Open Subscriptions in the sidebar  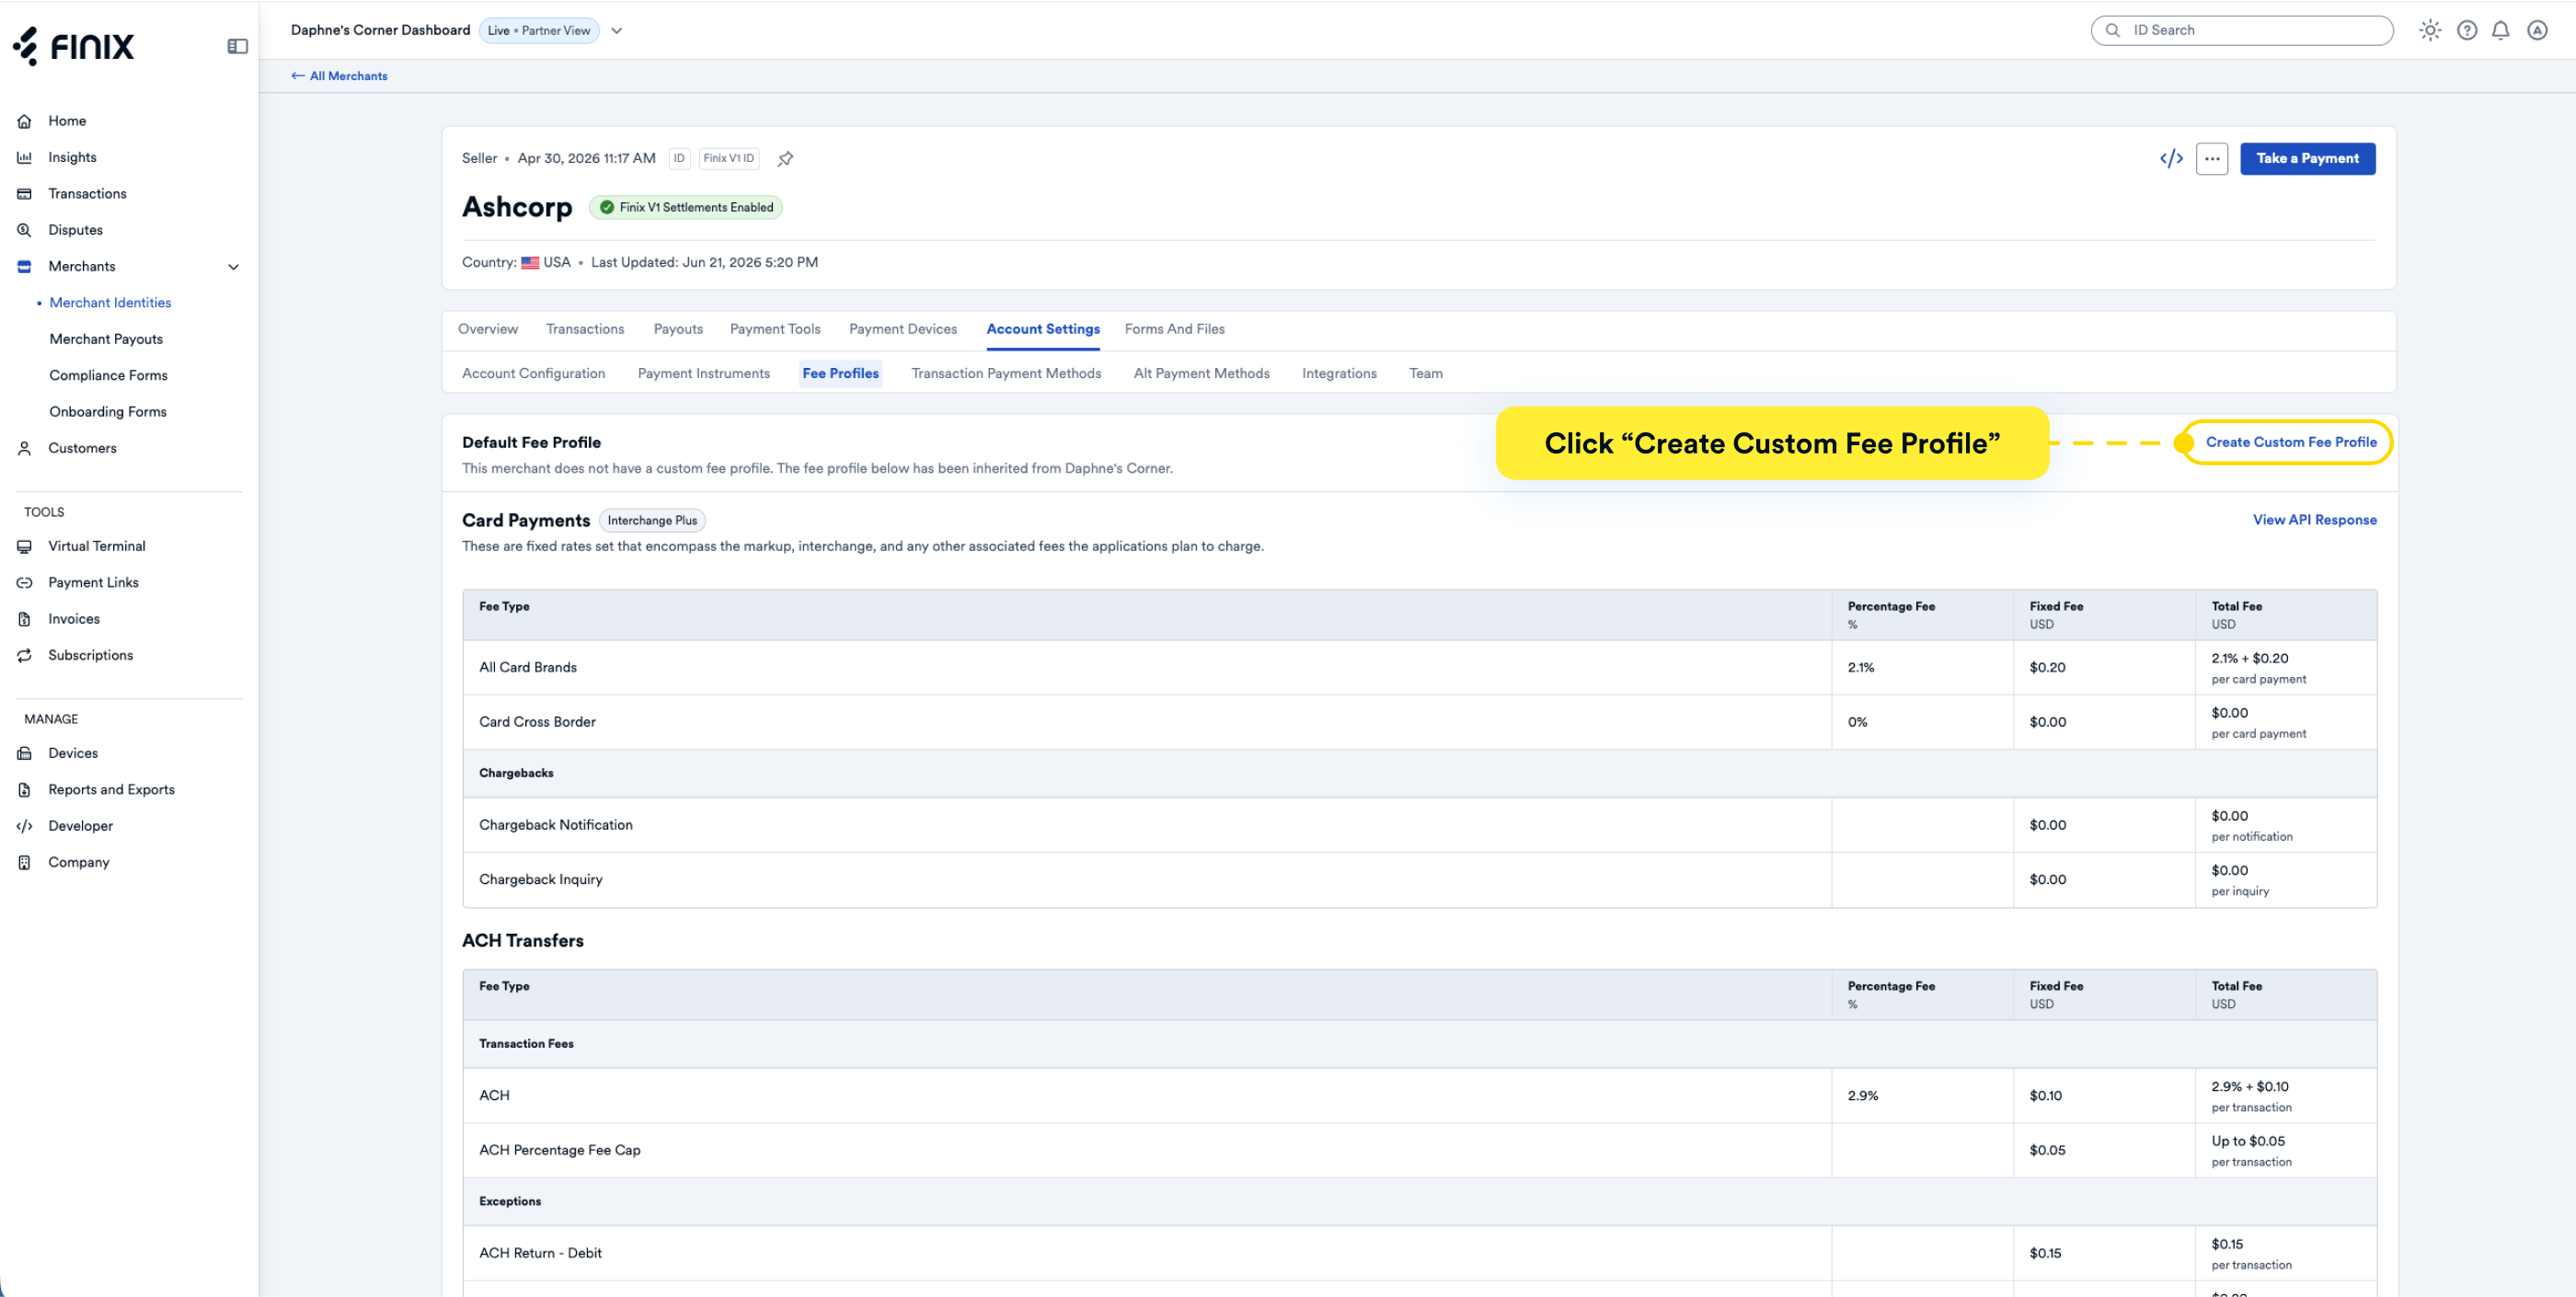(90, 655)
